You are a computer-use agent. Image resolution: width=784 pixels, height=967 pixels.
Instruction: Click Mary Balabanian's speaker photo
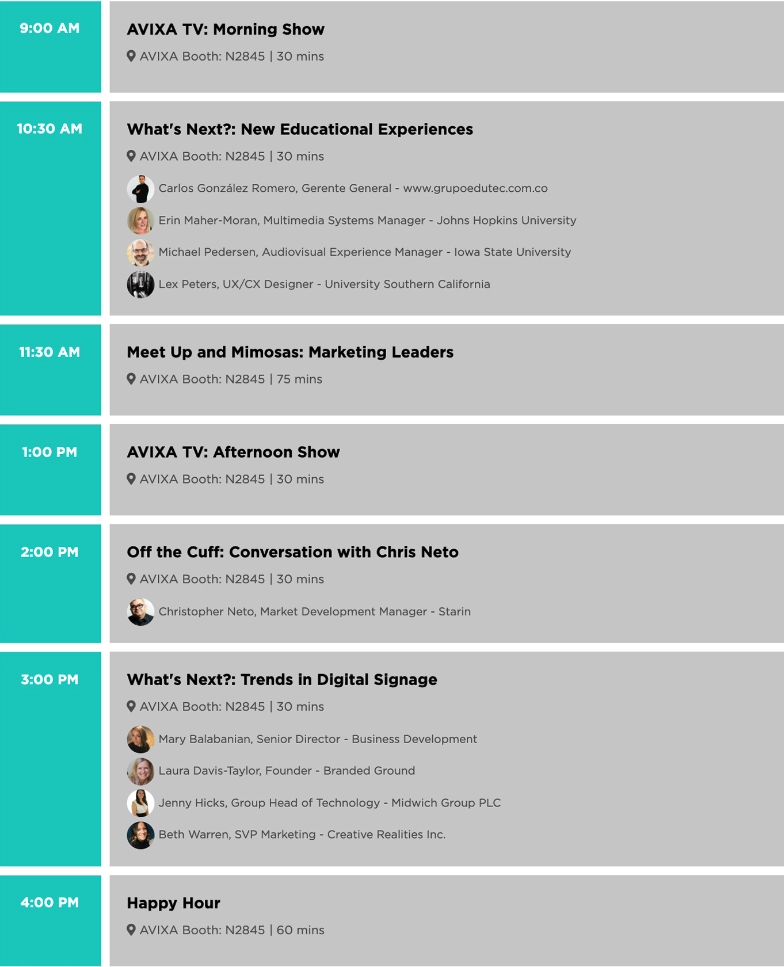tap(141, 739)
